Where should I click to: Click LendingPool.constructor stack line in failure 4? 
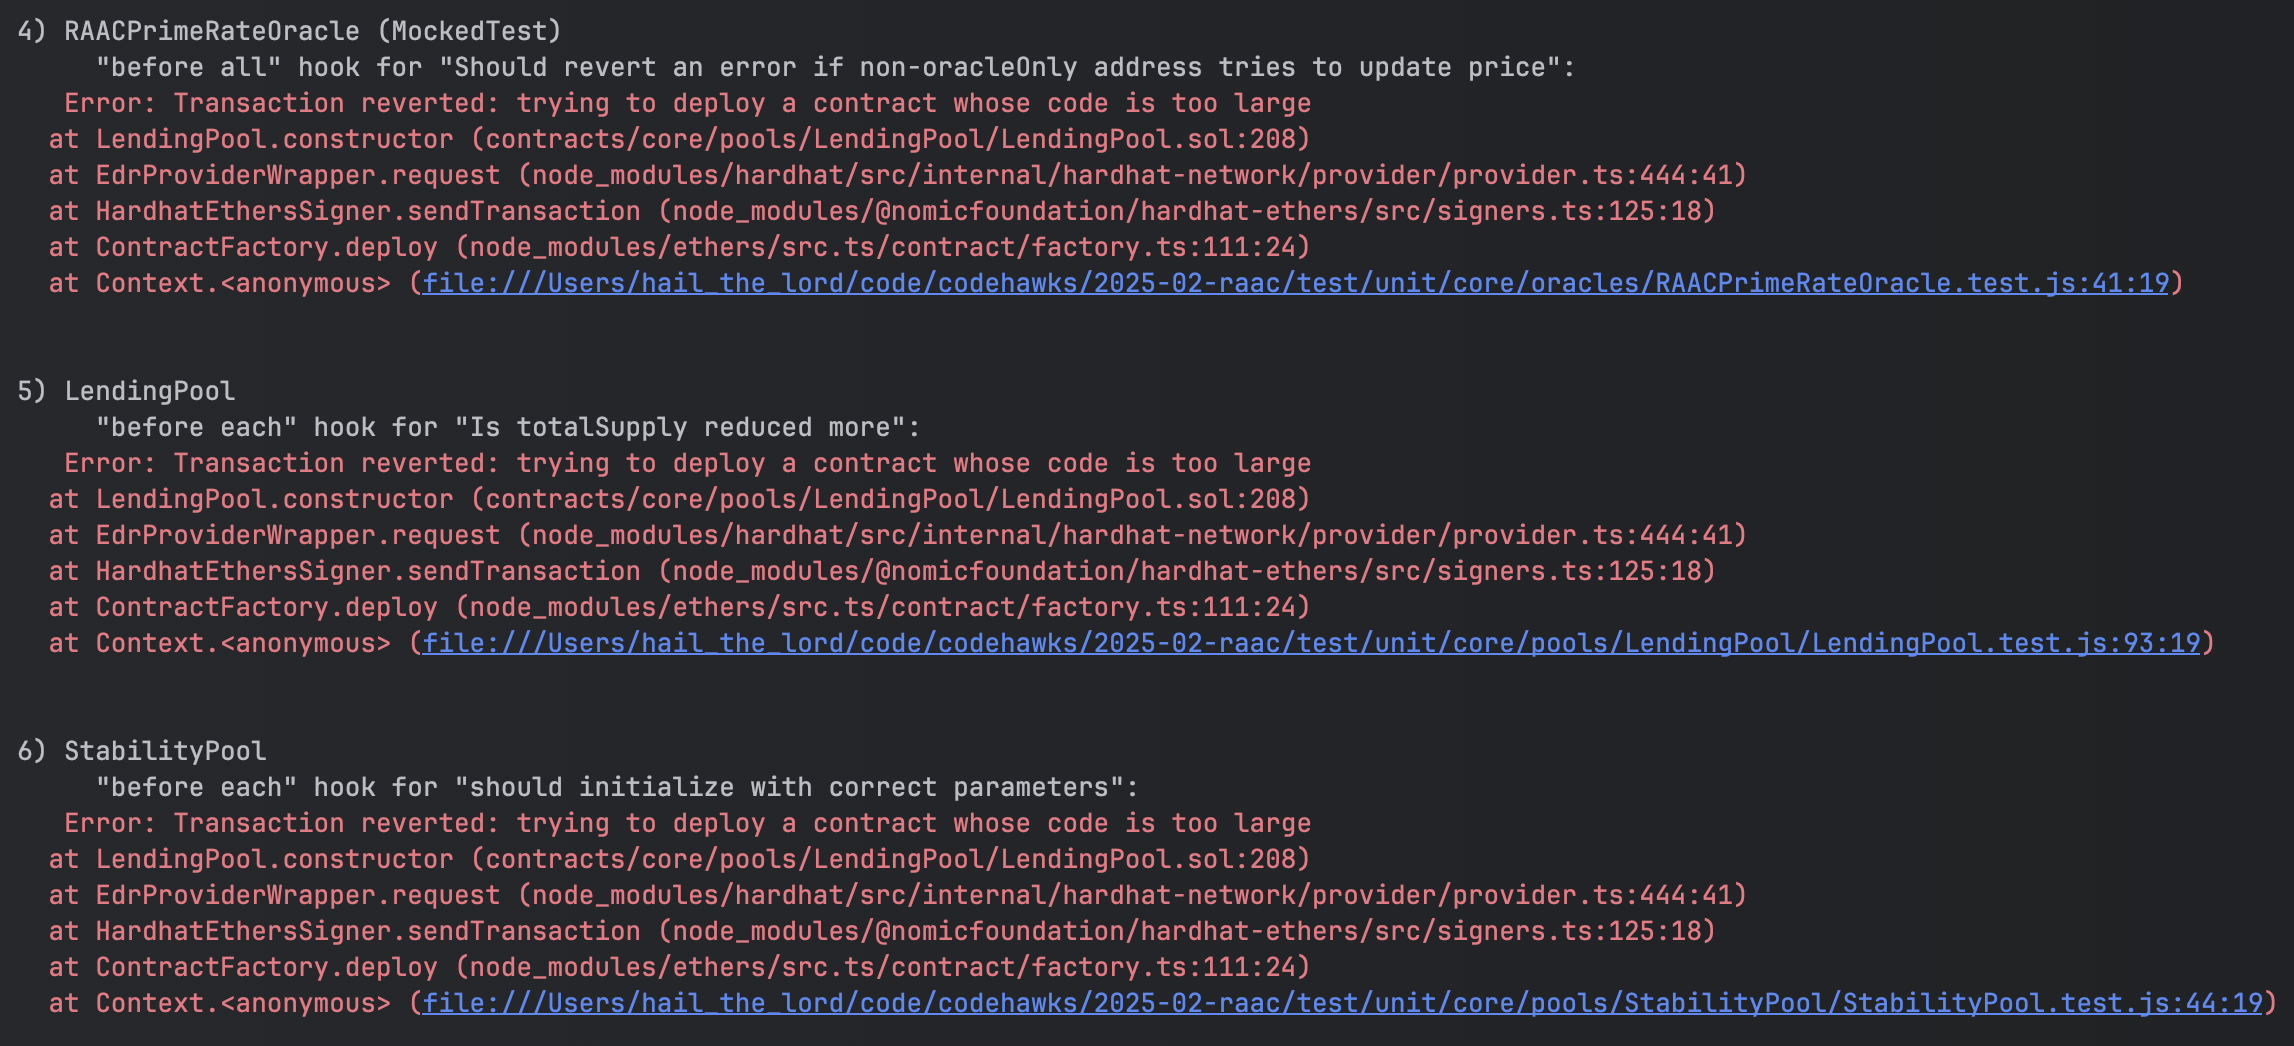pos(680,140)
